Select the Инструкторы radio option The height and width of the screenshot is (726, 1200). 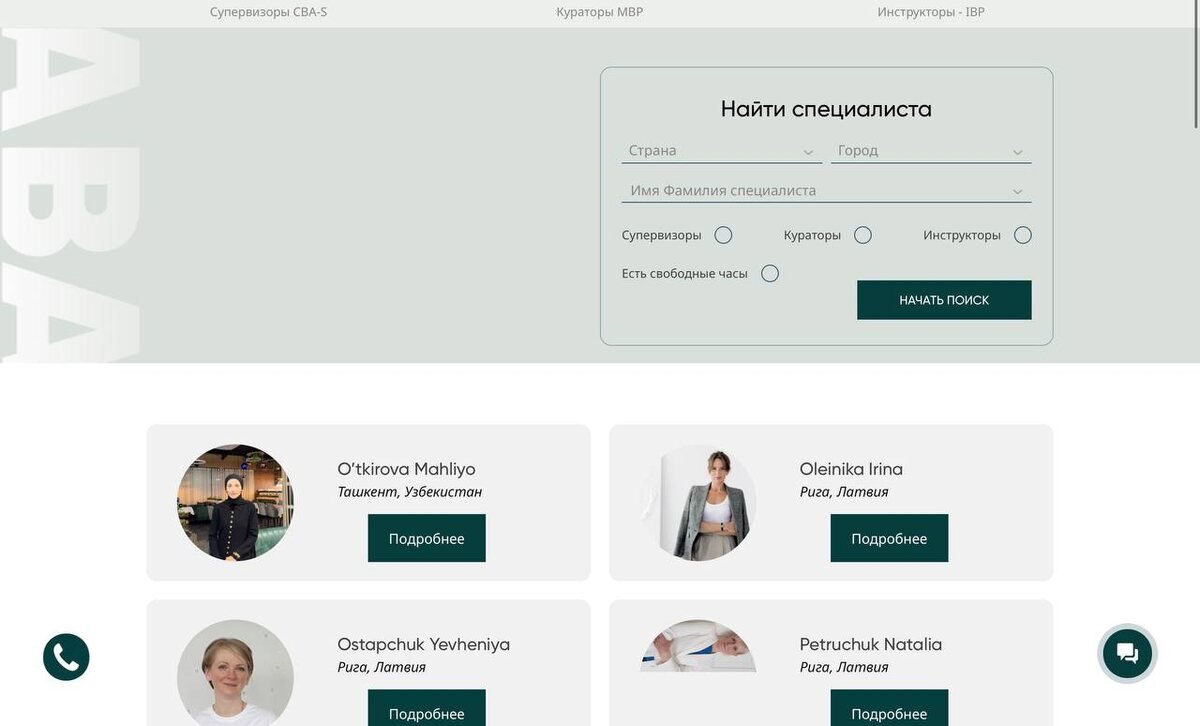tap(1022, 235)
